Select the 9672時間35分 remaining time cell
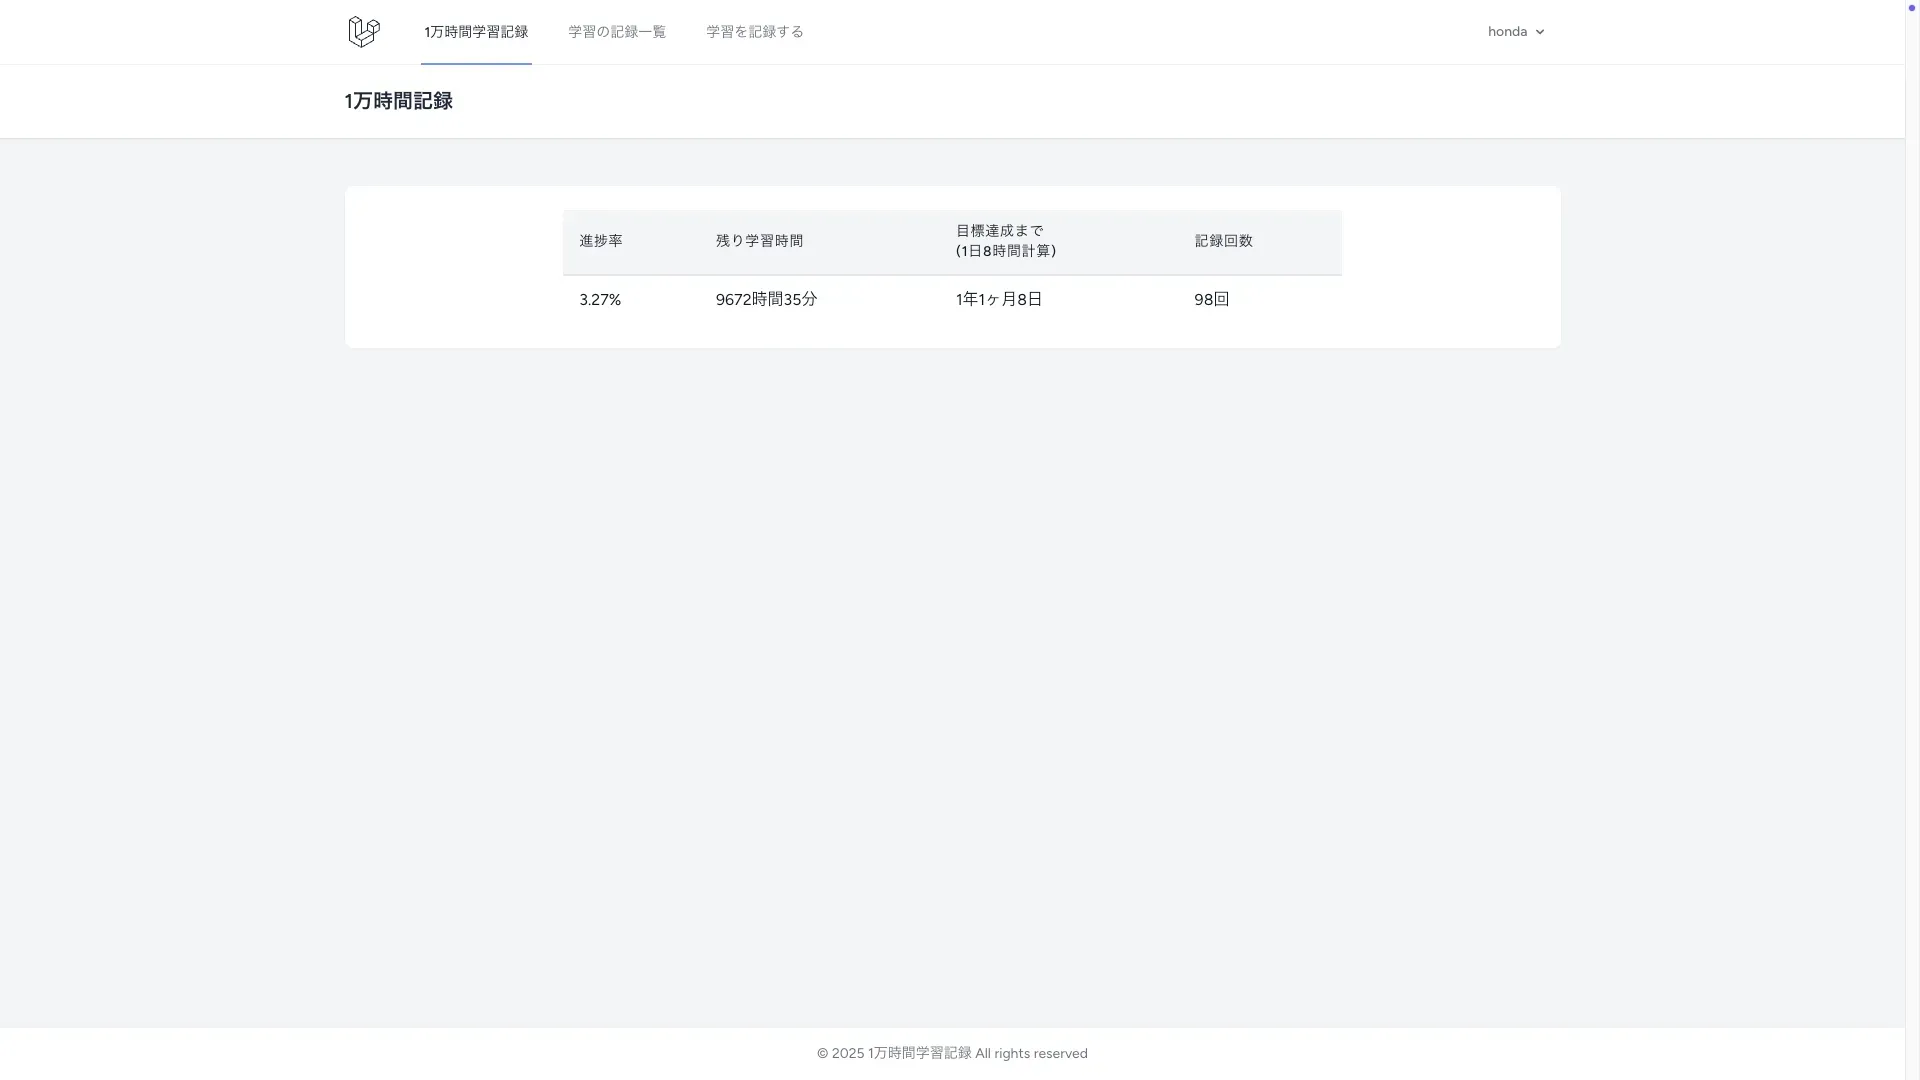The width and height of the screenshot is (1920, 1080). tap(767, 300)
